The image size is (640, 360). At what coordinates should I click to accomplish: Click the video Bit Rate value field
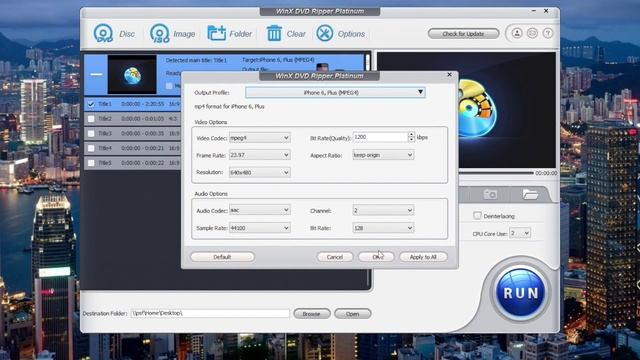(x=380, y=137)
